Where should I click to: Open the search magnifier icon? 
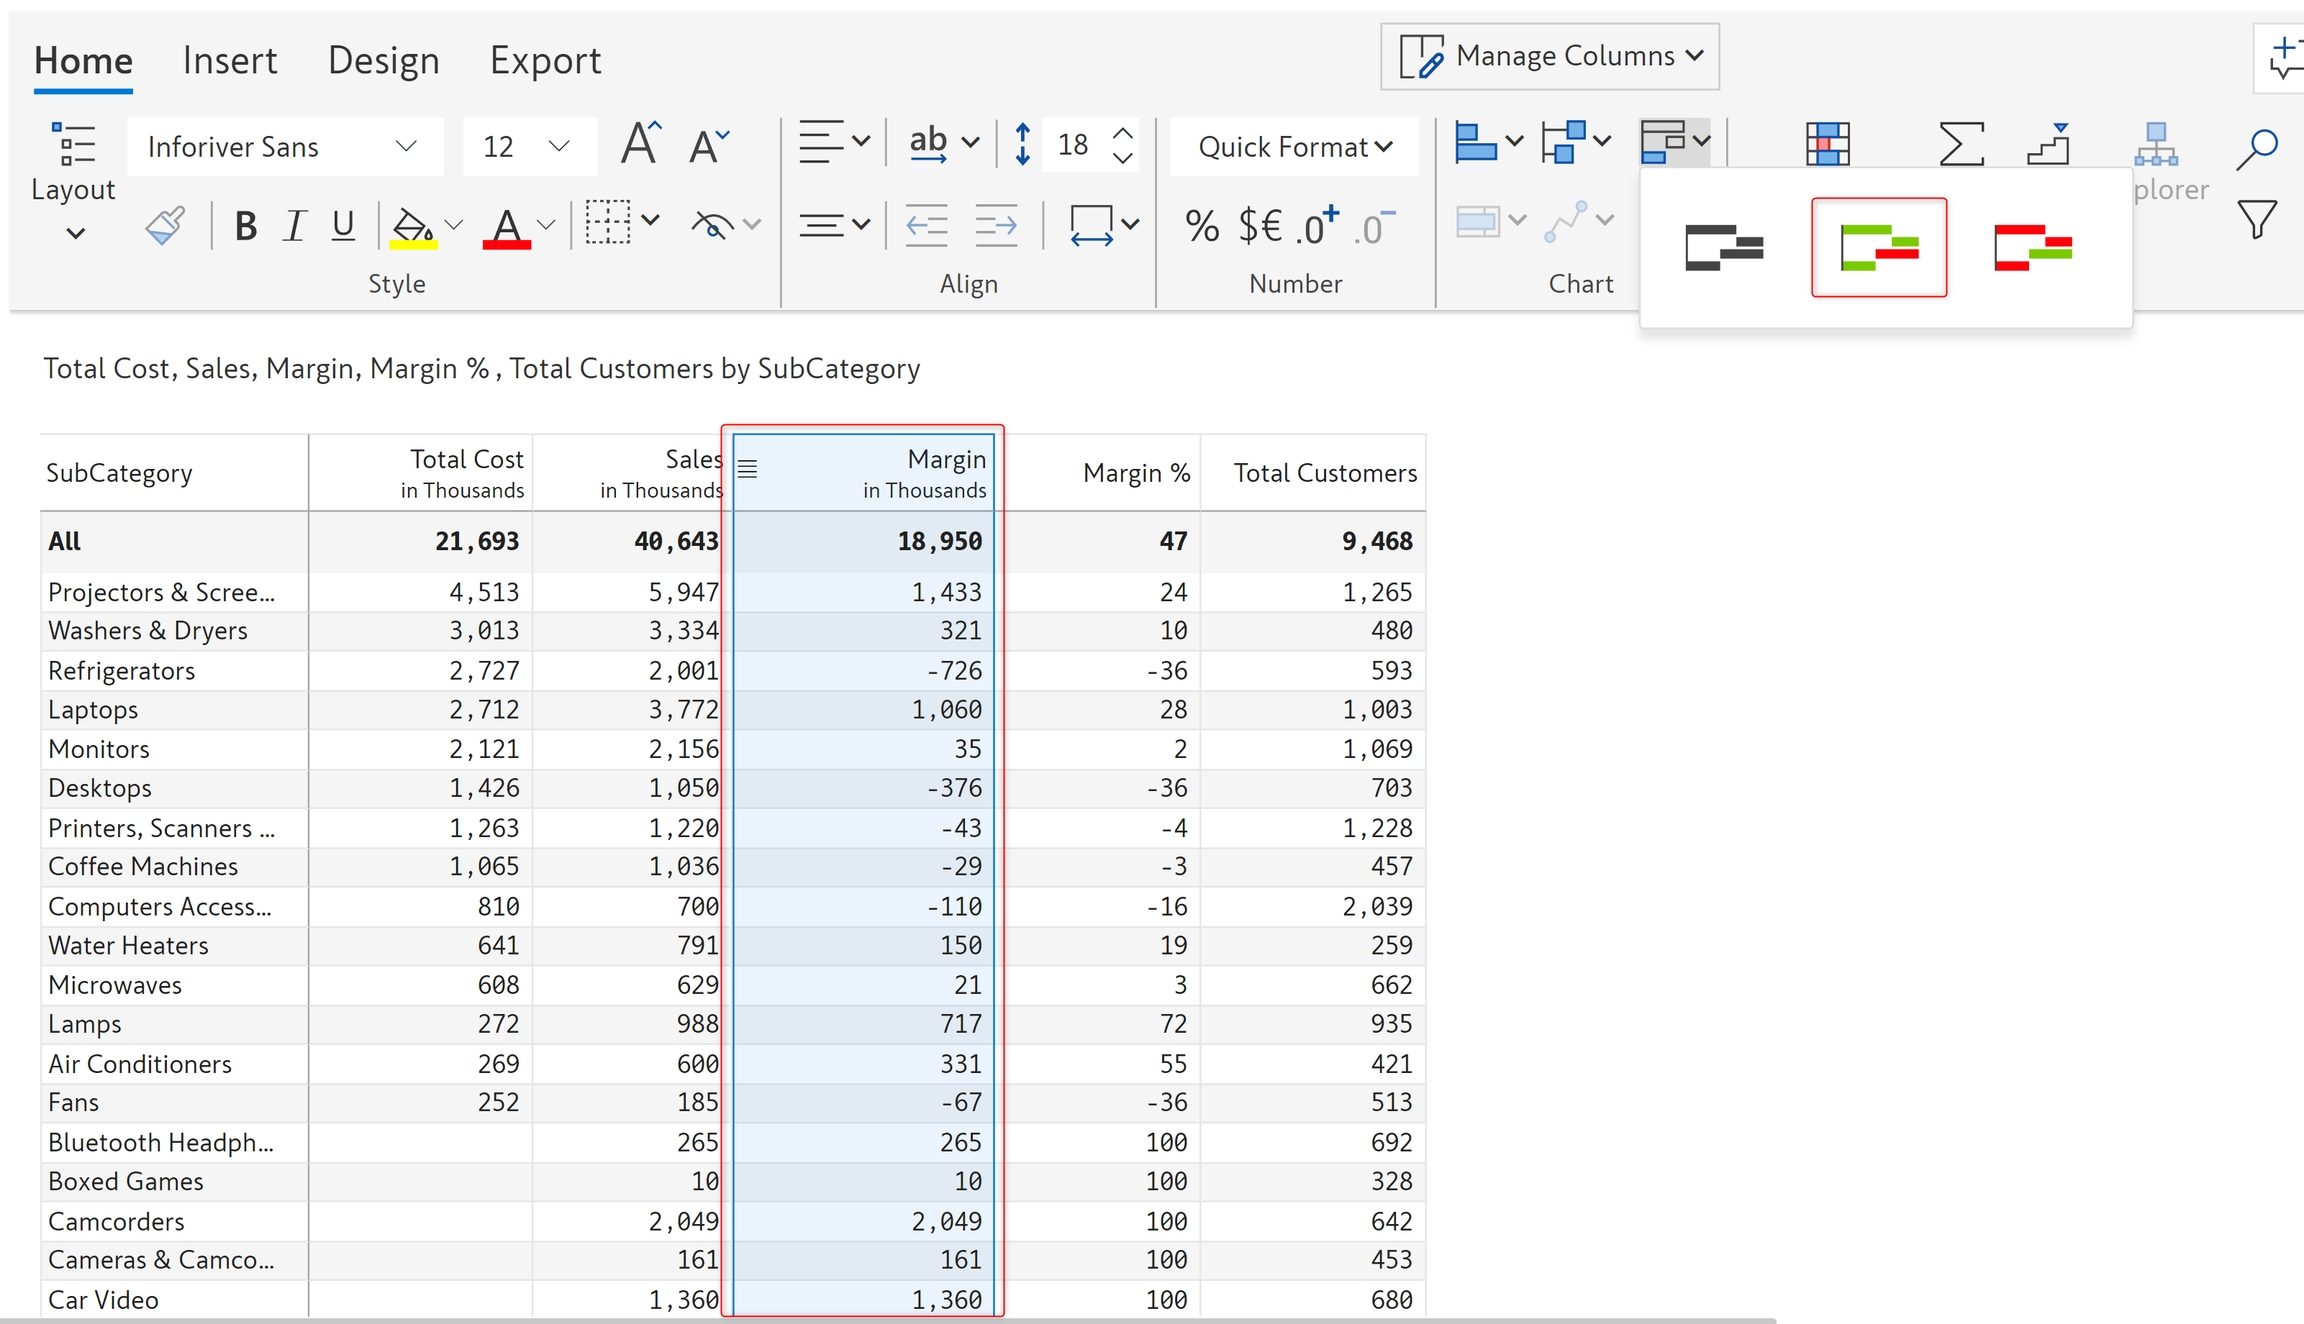[x=2257, y=147]
